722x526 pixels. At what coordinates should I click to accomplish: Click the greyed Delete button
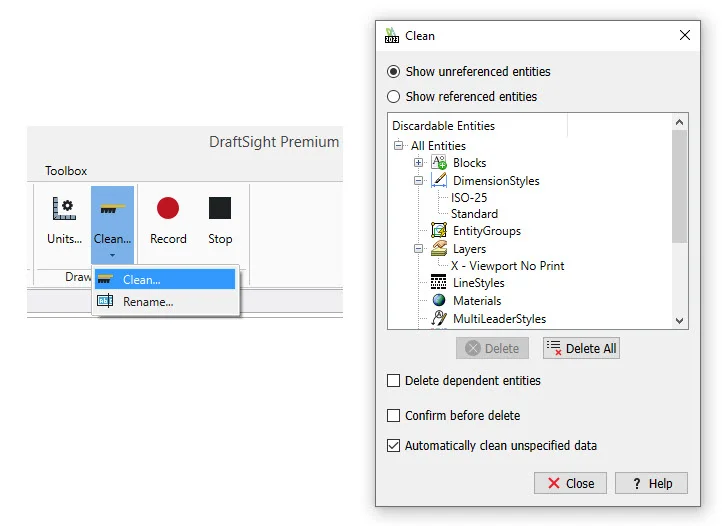[x=492, y=348]
